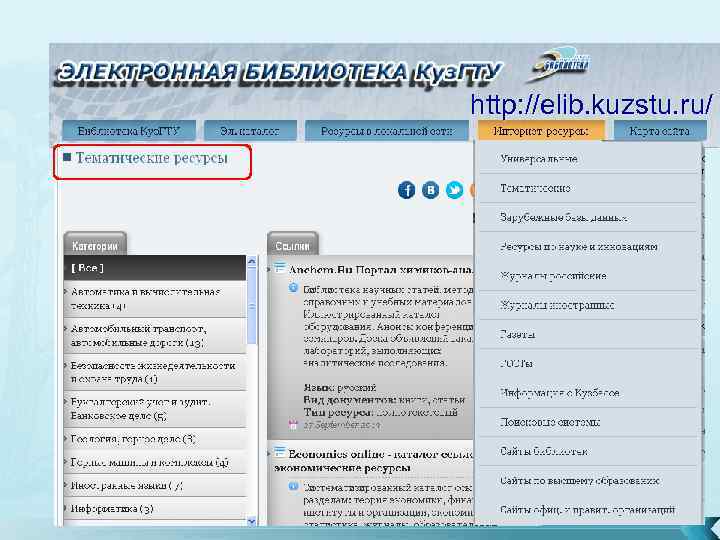The width and height of the screenshot is (720, 540).
Task: Expand arrow before Economics online link entry
Action: coord(270,453)
